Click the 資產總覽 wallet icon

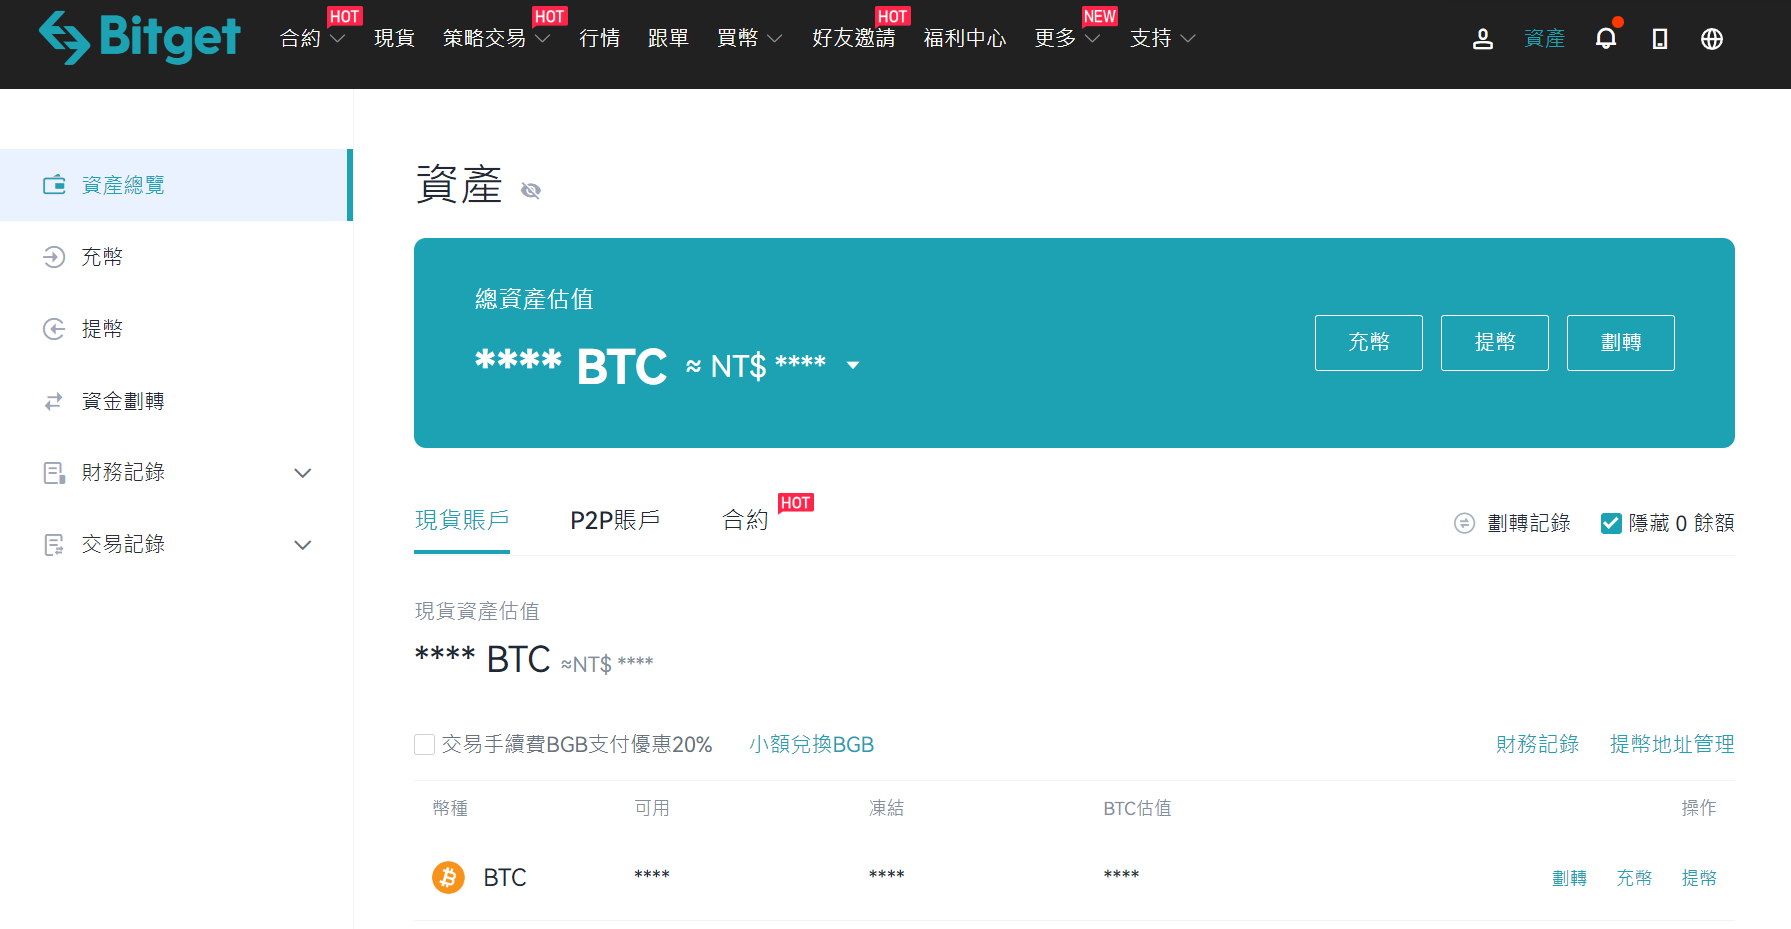(54, 185)
